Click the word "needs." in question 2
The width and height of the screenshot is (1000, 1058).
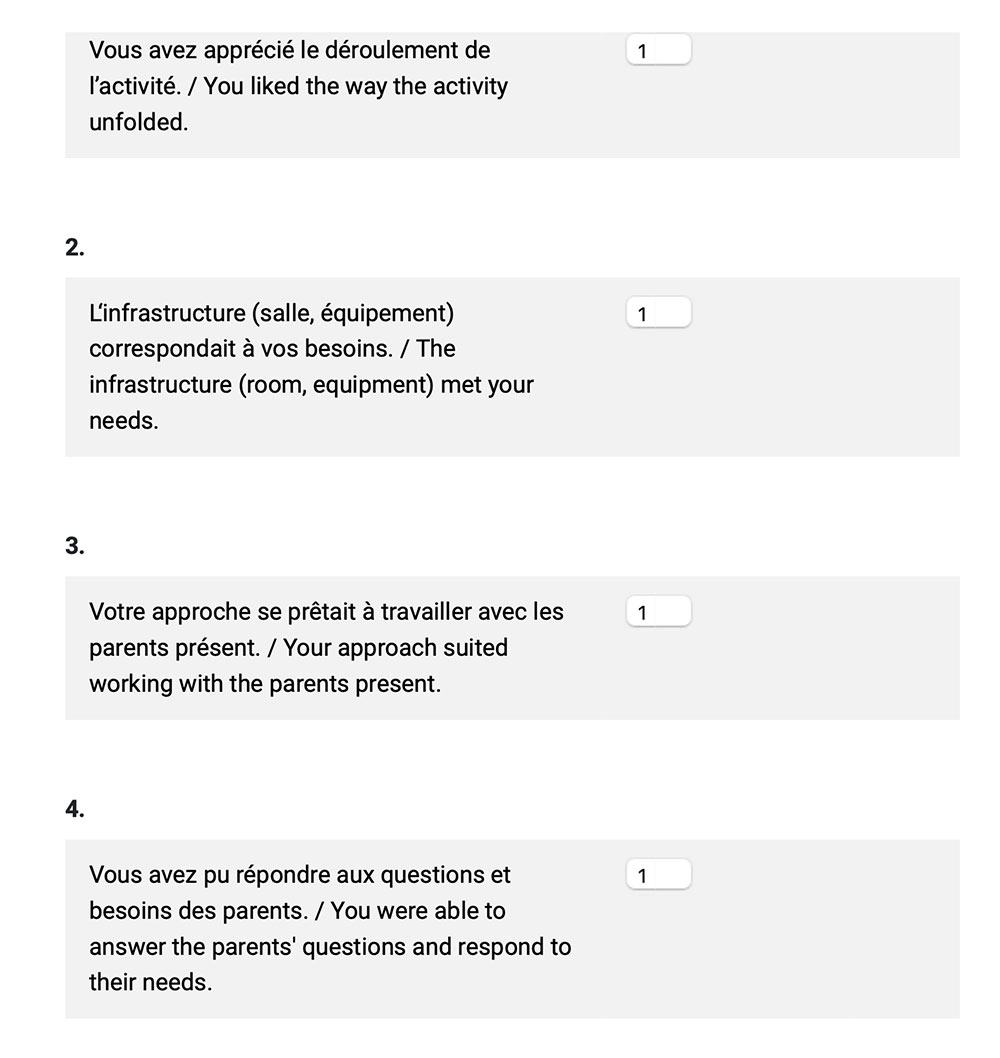tap(124, 421)
